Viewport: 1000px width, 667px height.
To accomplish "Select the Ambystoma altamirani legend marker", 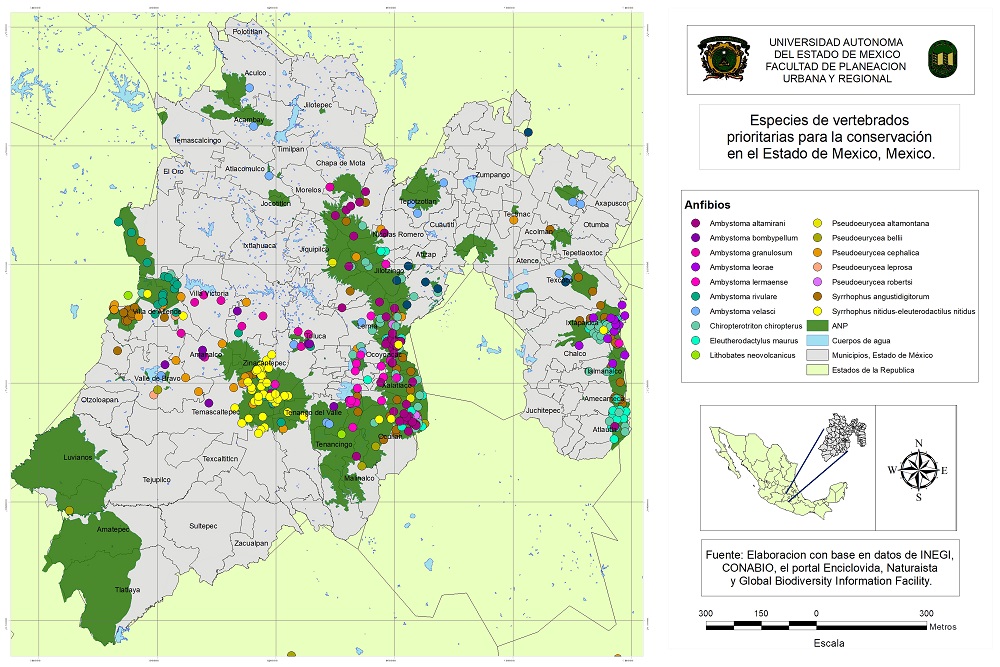I will 694,222.
